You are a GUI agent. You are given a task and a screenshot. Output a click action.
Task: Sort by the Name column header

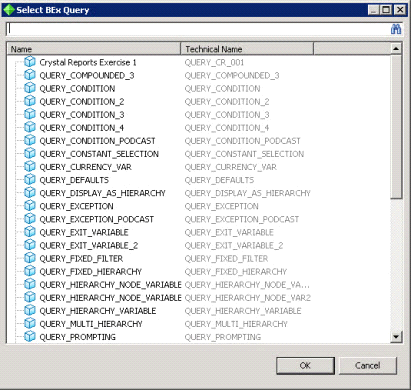coord(94,49)
